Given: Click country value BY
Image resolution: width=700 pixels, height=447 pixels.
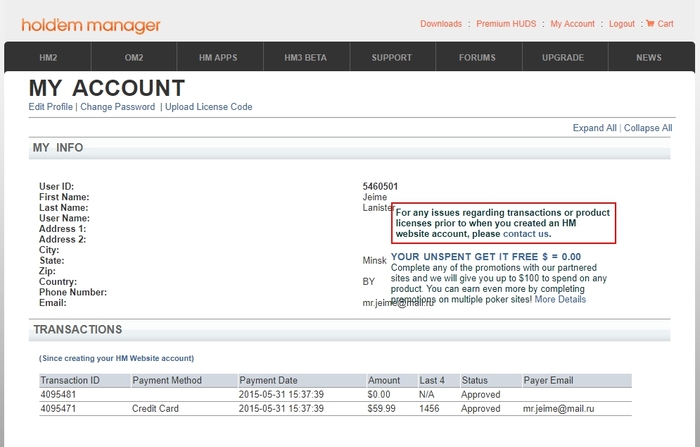Looking at the screenshot, I should [x=369, y=282].
